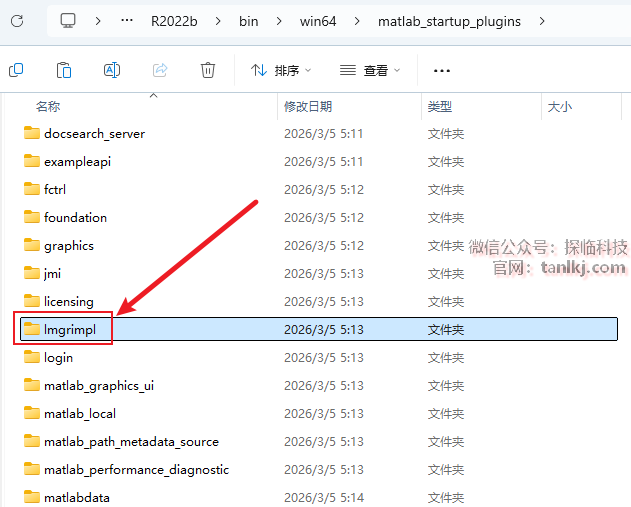Select the matlab_graphics_ui folder row

pos(98,385)
